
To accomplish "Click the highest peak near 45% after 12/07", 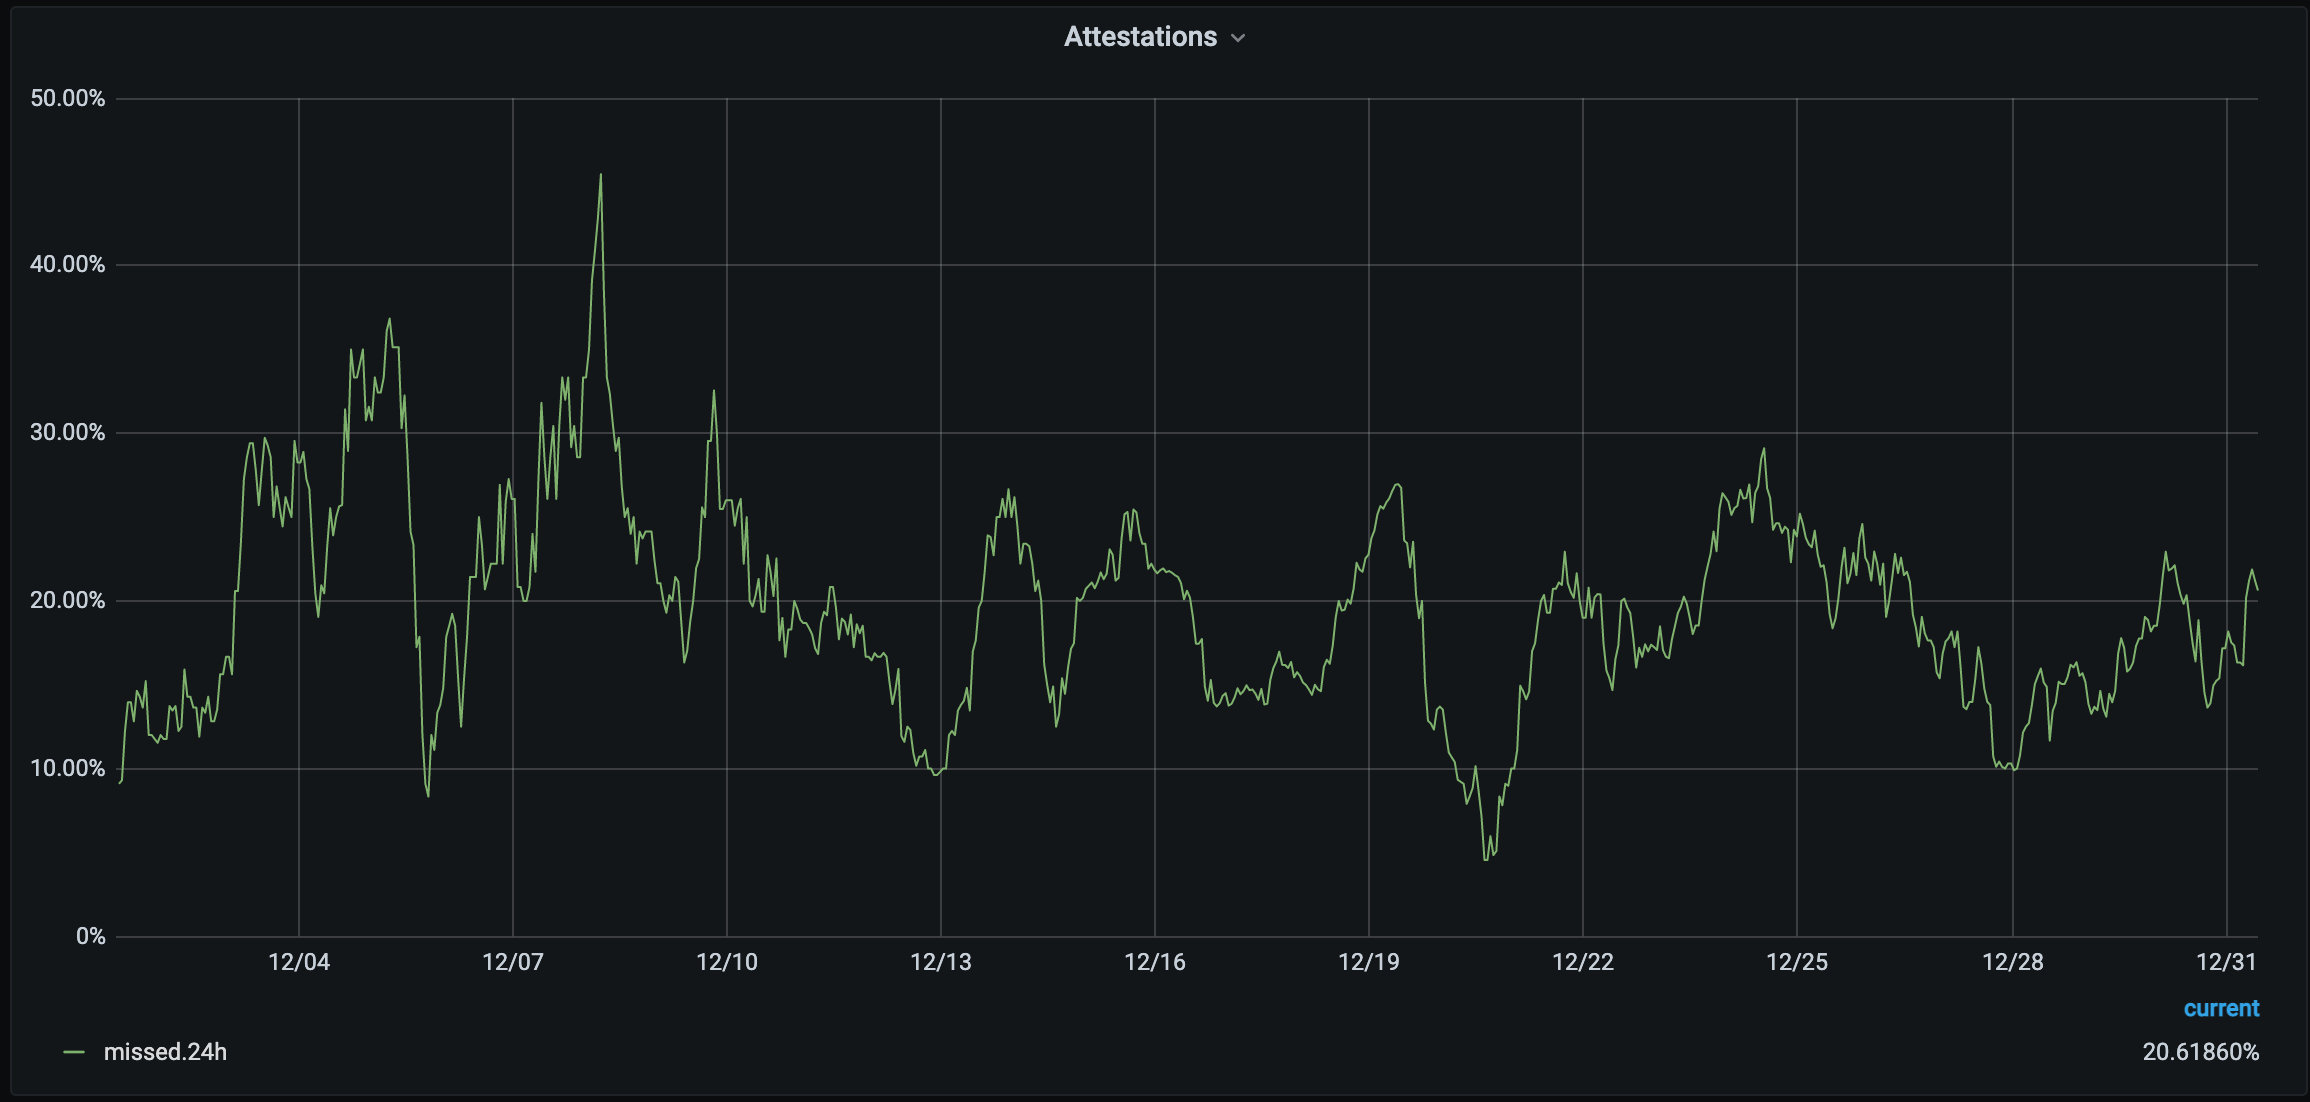I will pos(600,176).
